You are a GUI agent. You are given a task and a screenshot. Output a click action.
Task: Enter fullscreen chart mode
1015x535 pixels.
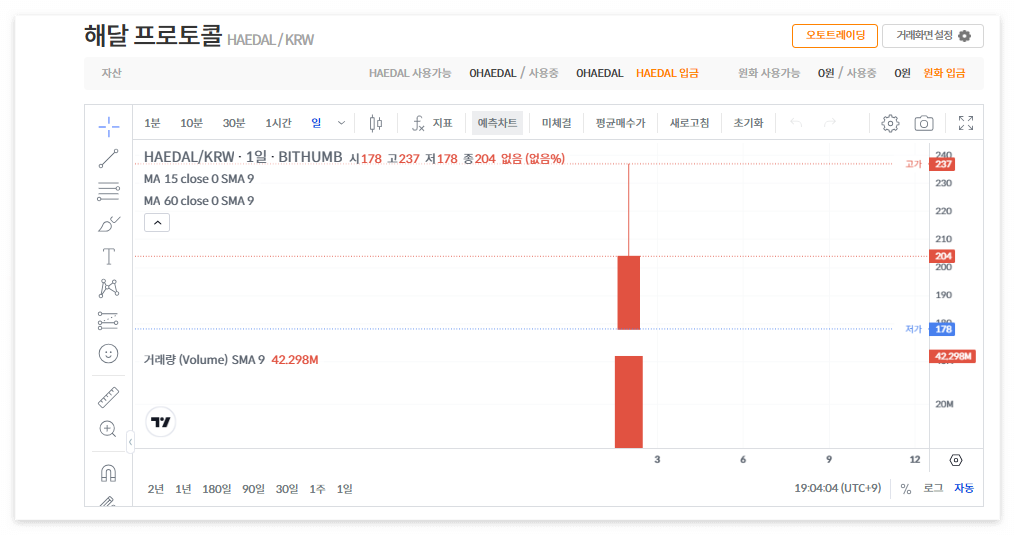pyautogui.click(x=966, y=123)
